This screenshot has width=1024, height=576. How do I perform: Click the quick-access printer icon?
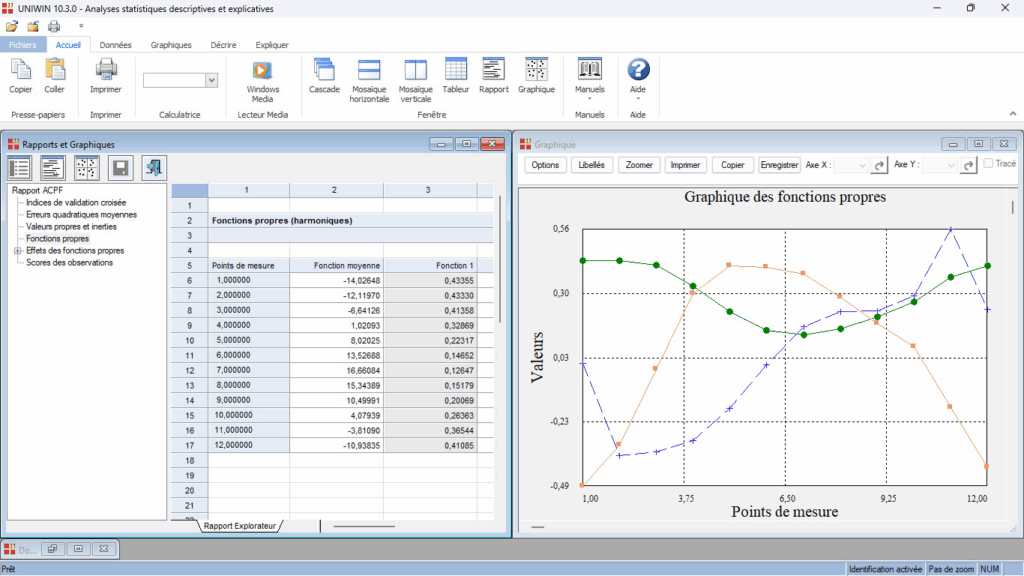coord(54,27)
